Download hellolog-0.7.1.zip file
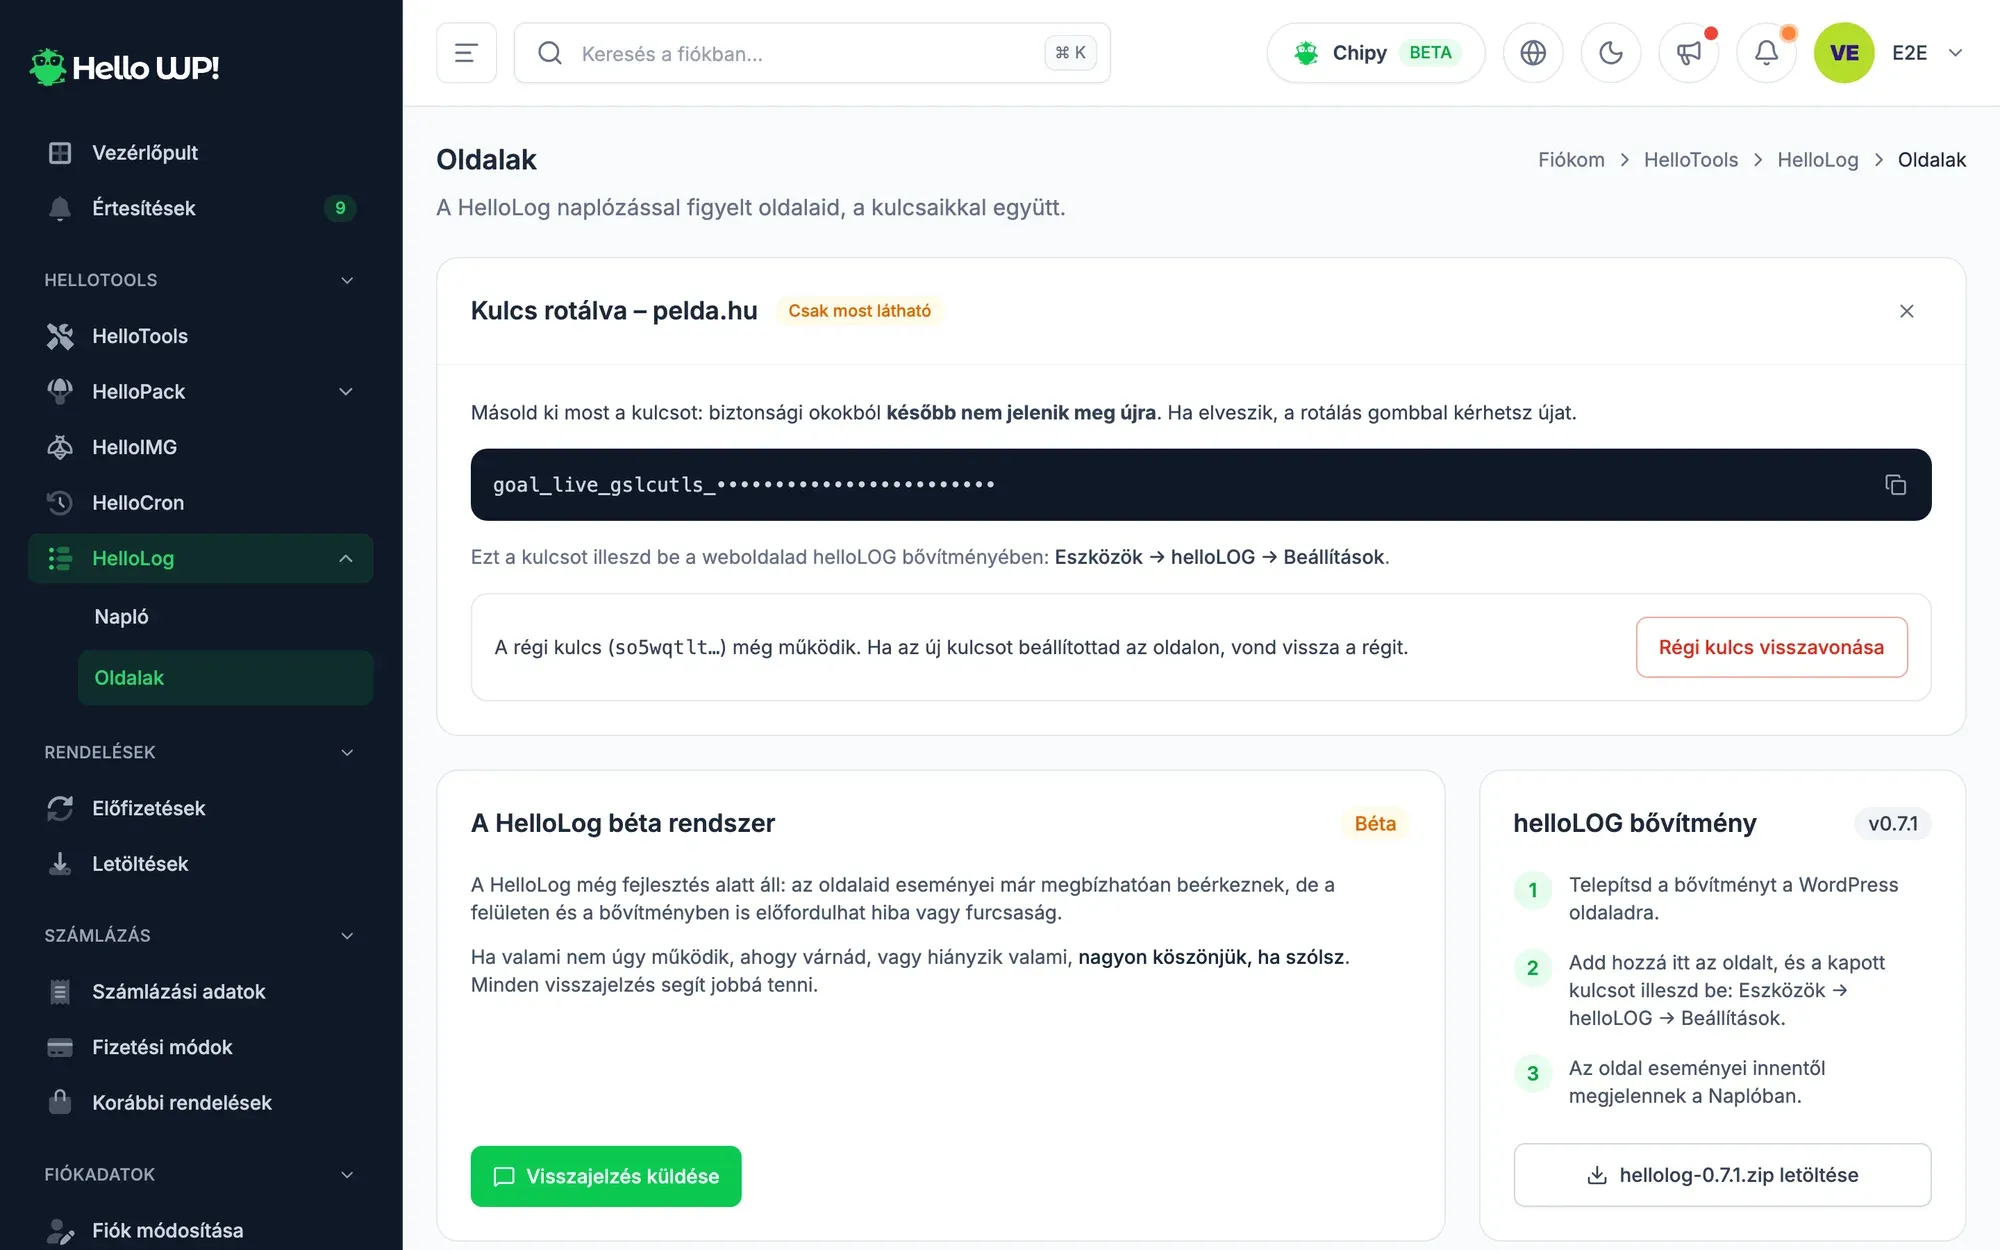 click(x=1722, y=1175)
